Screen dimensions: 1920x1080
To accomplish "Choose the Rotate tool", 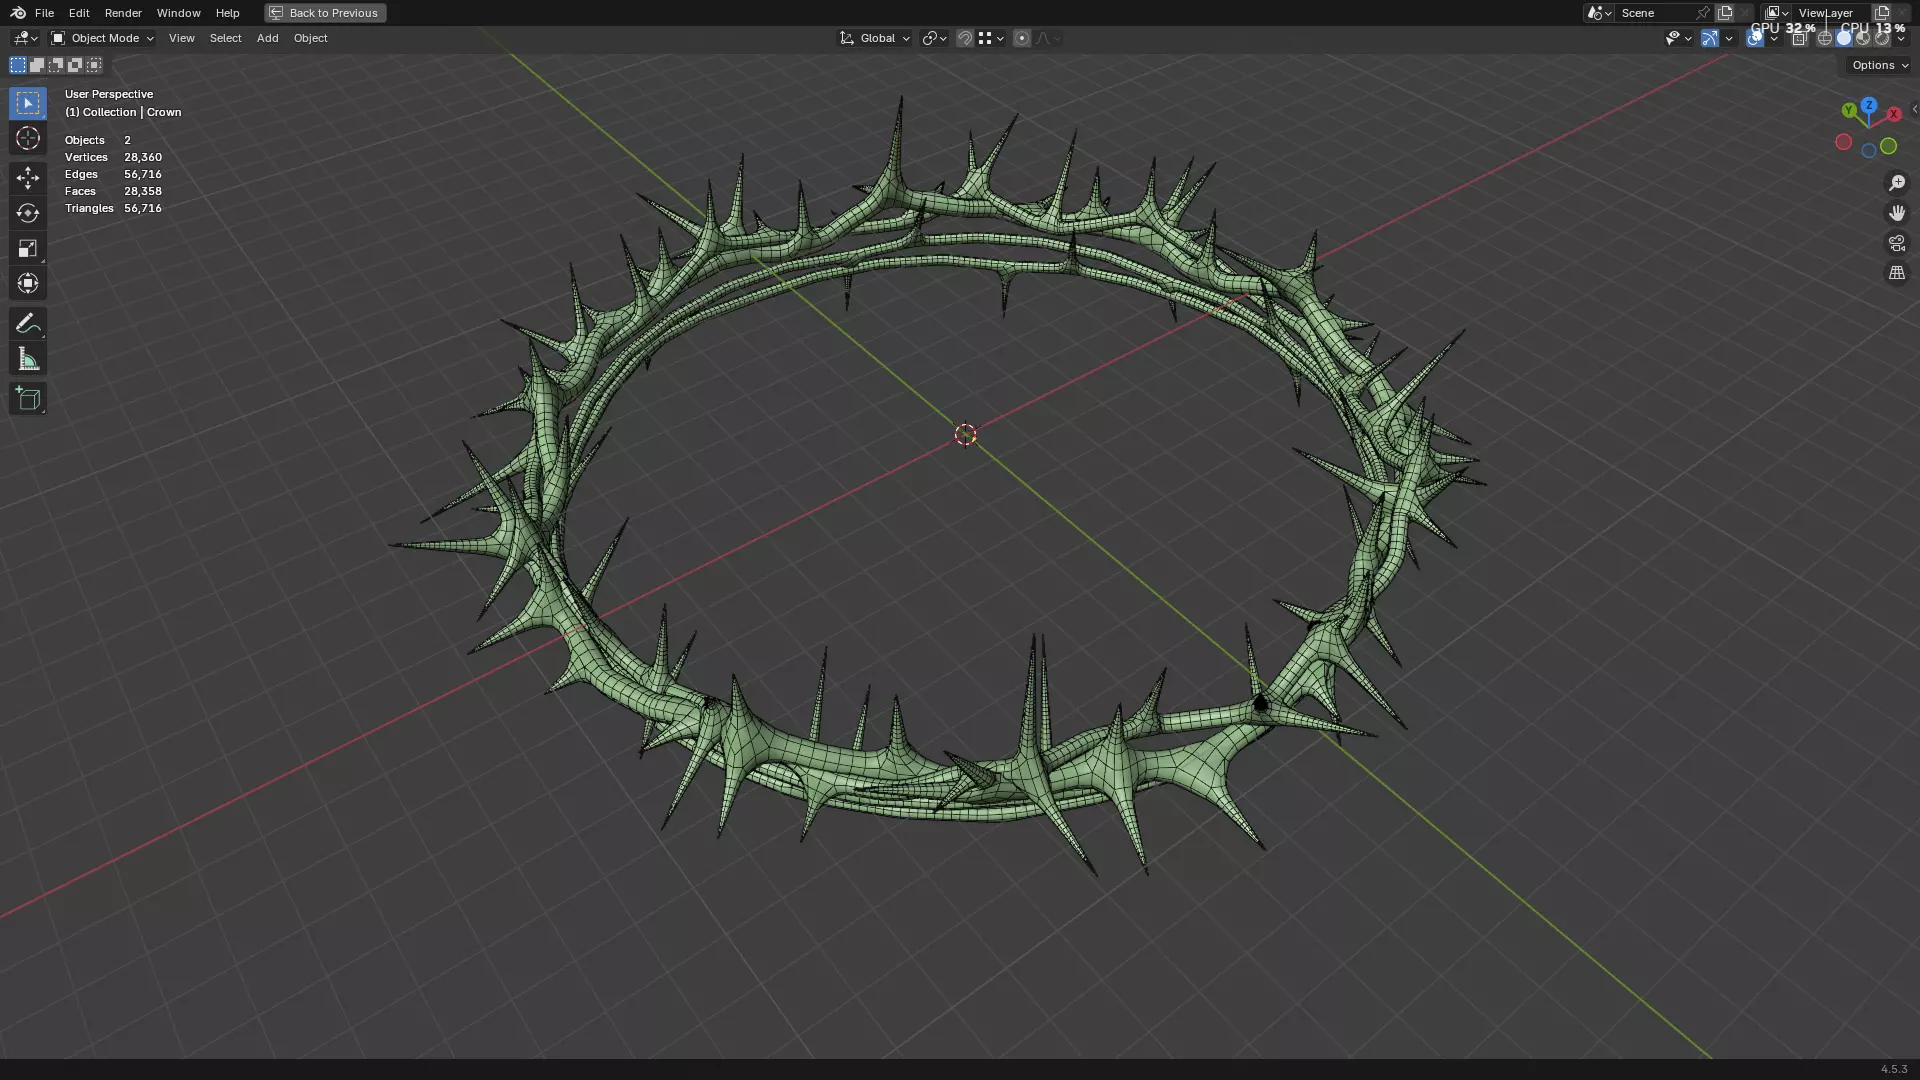I will coord(28,213).
